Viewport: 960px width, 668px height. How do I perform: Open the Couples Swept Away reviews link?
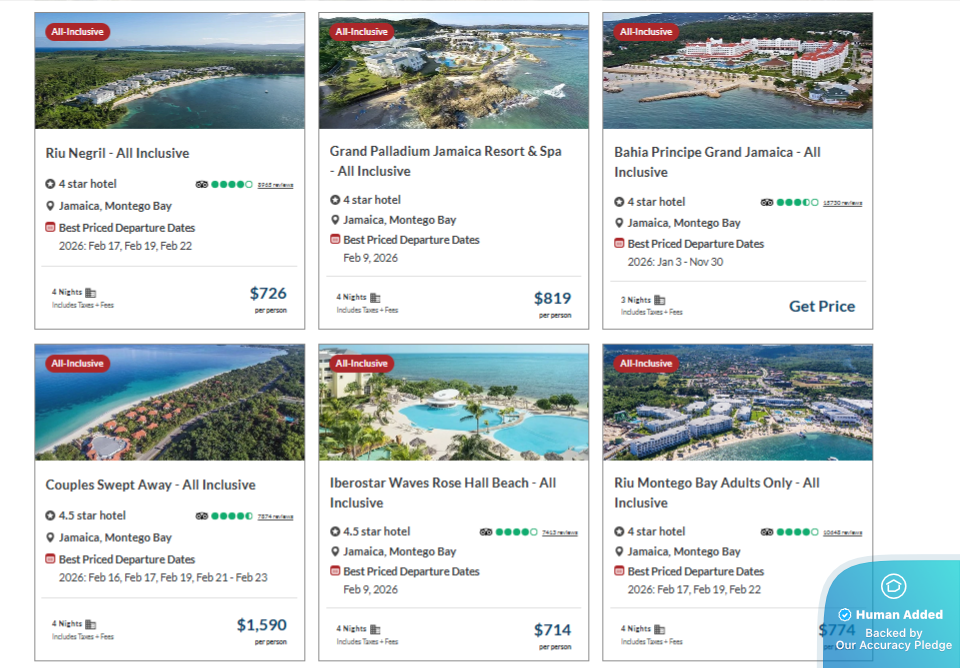(275, 517)
